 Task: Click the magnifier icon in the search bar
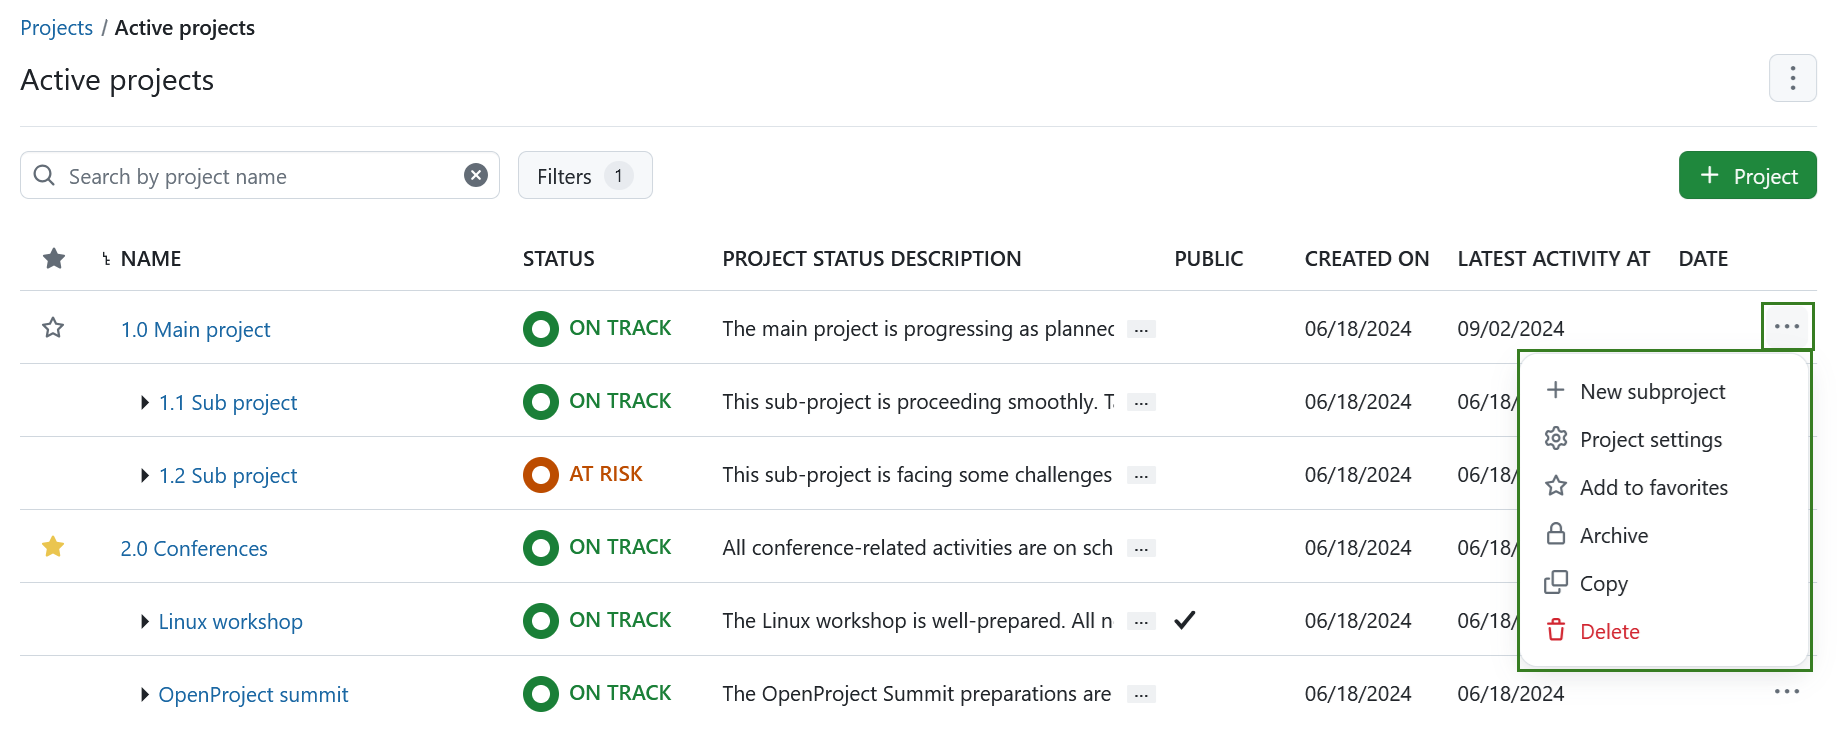pyautogui.click(x=44, y=175)
